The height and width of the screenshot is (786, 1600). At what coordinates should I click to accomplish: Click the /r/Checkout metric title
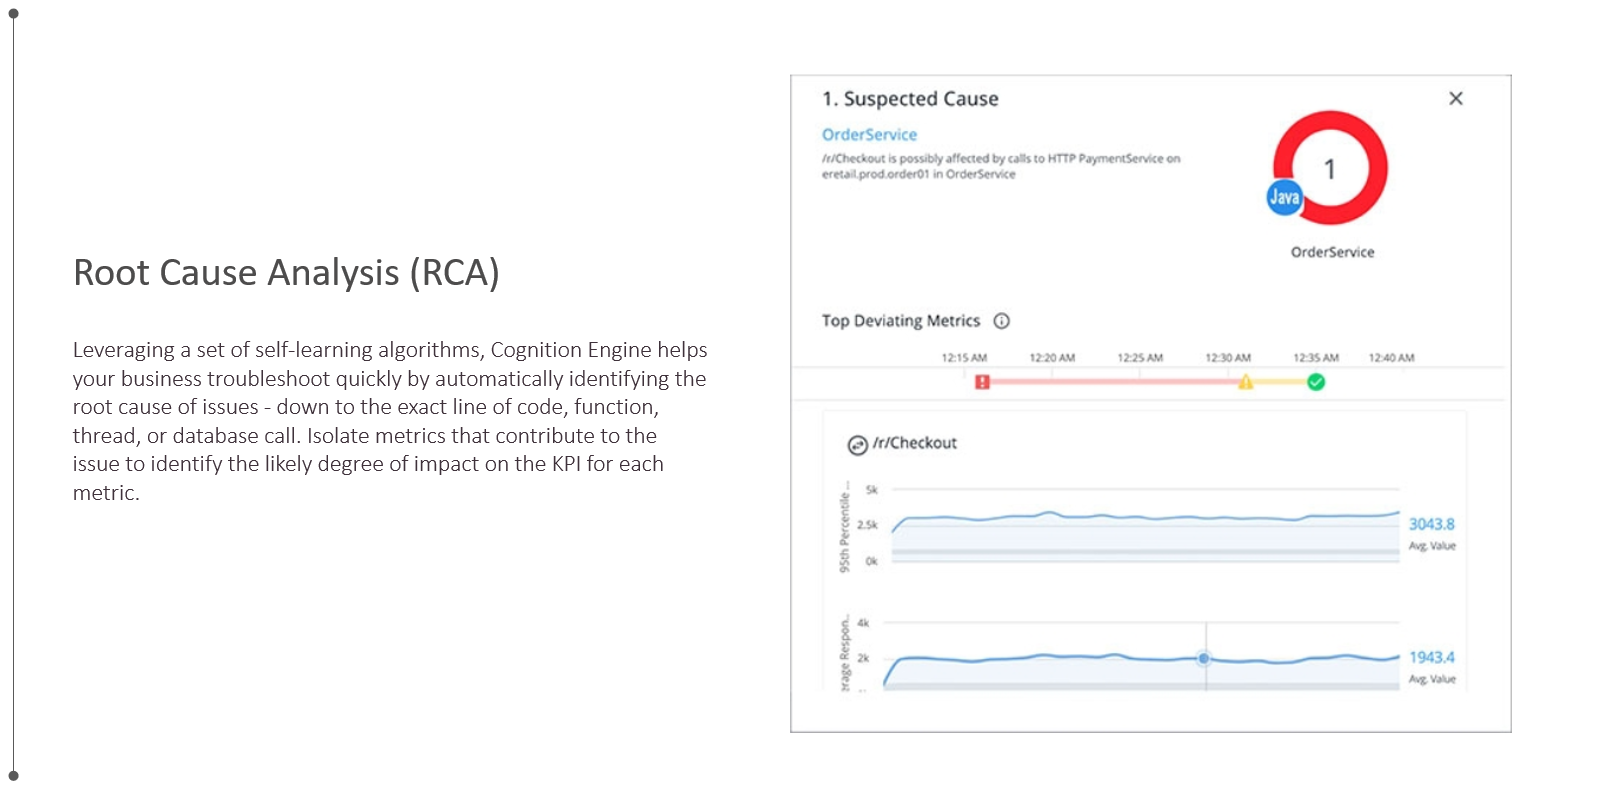point(914,443)
